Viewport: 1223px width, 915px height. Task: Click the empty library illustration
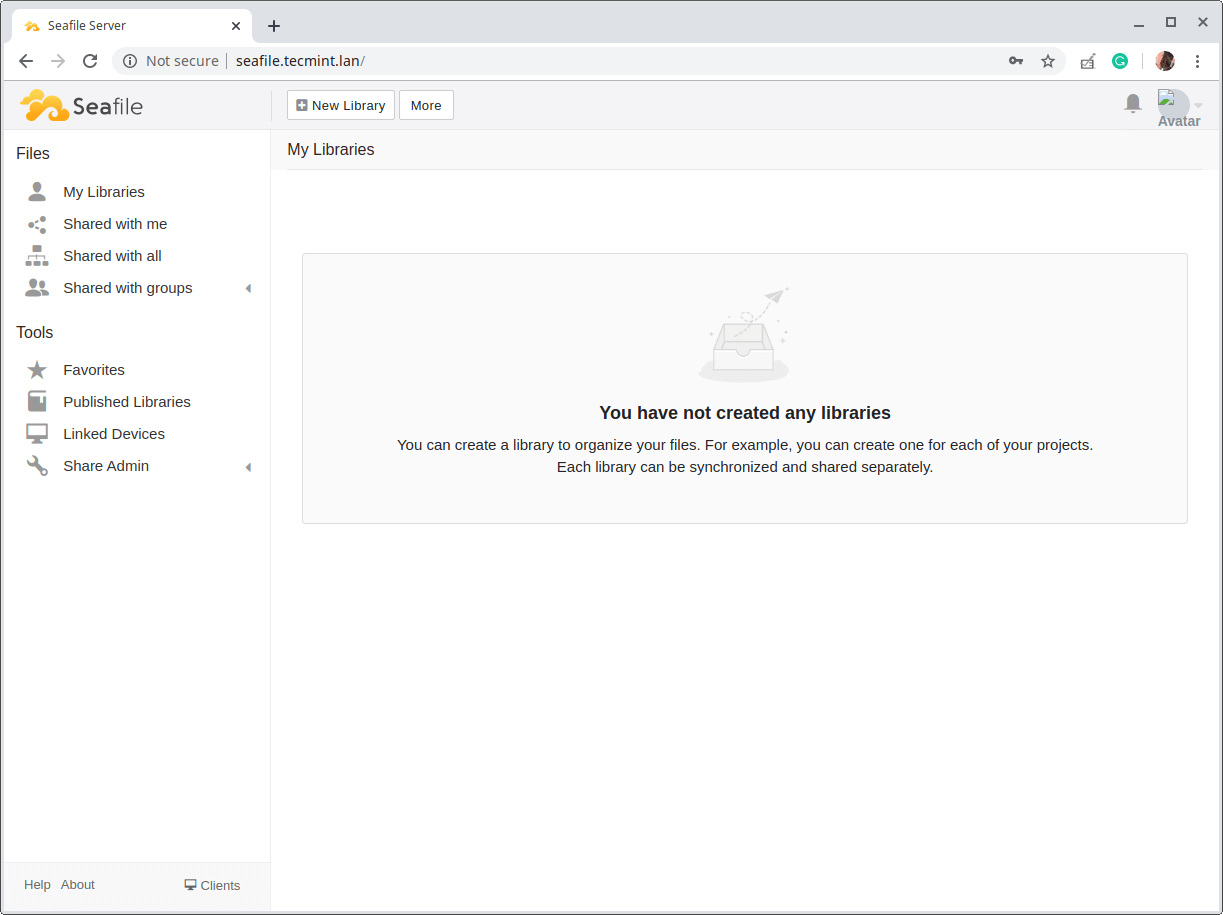coord(746,334)
